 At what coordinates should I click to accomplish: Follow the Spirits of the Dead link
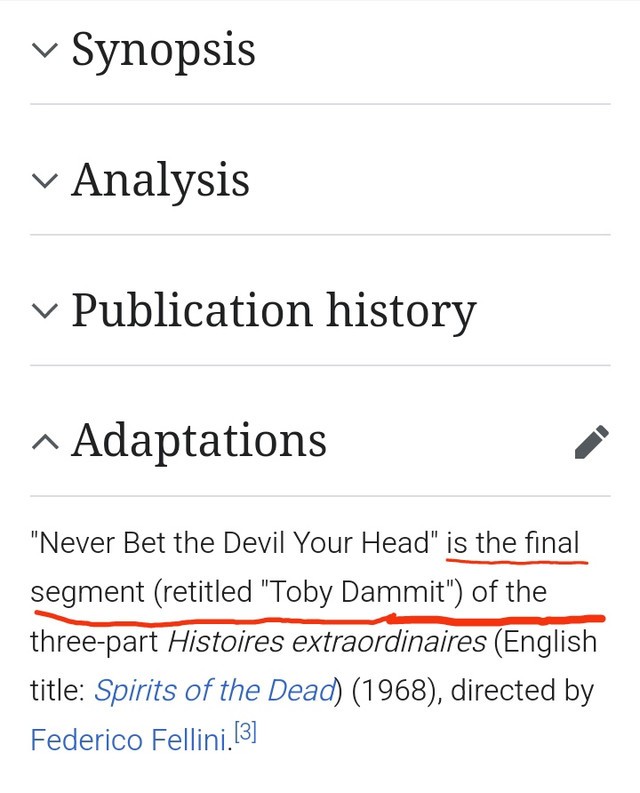pos(215,690)
